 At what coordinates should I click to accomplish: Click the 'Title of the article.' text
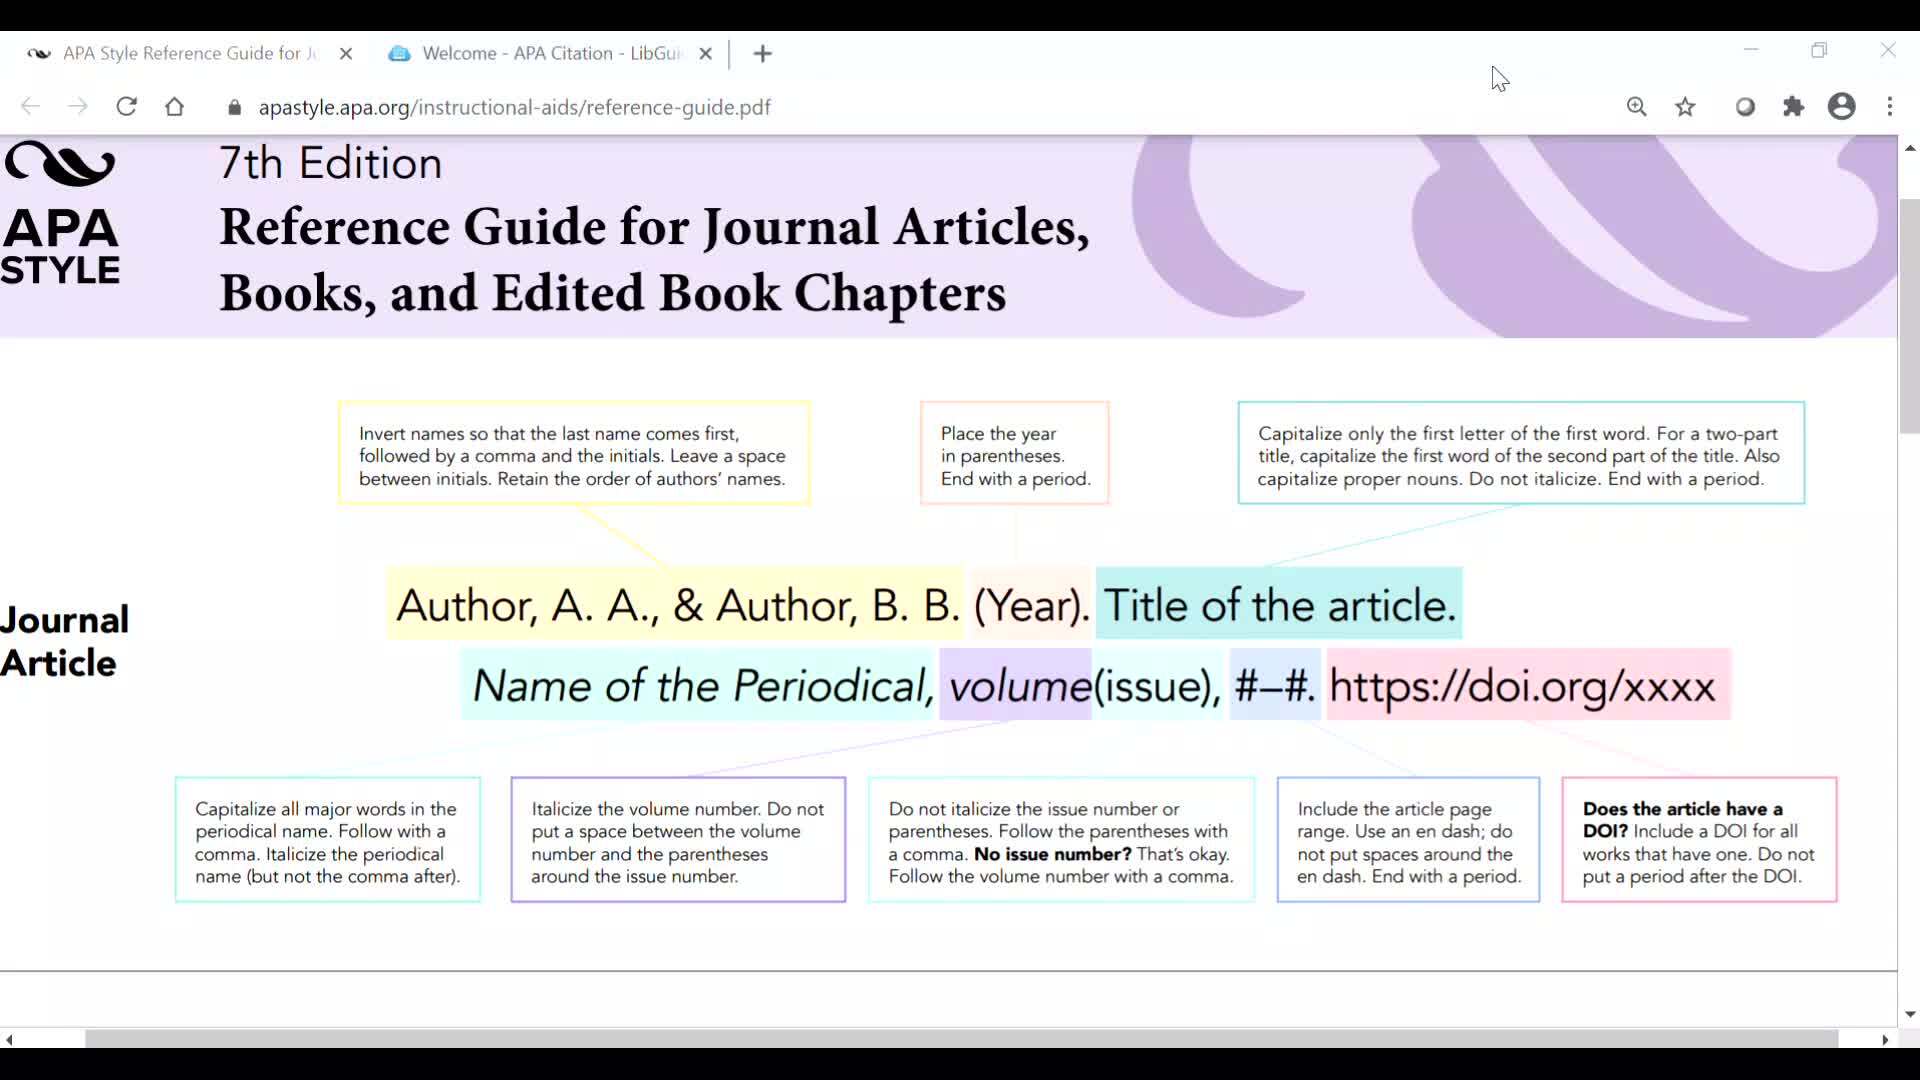pyautogui.click(x=1280, y=606)
